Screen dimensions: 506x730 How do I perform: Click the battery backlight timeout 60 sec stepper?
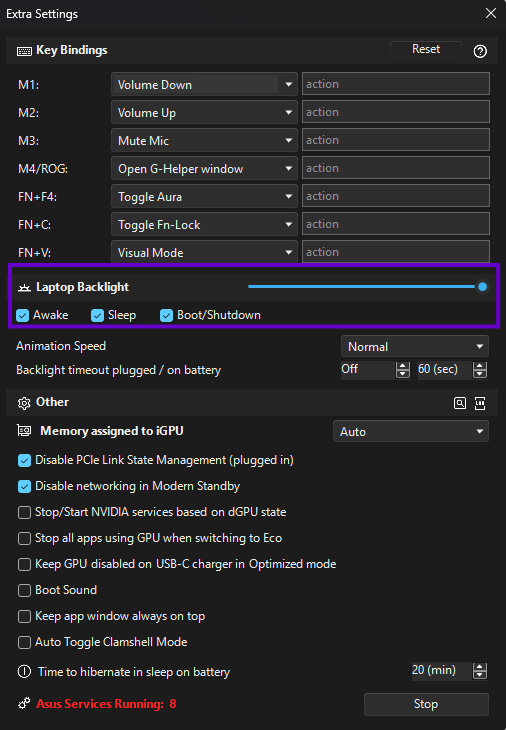452,370
